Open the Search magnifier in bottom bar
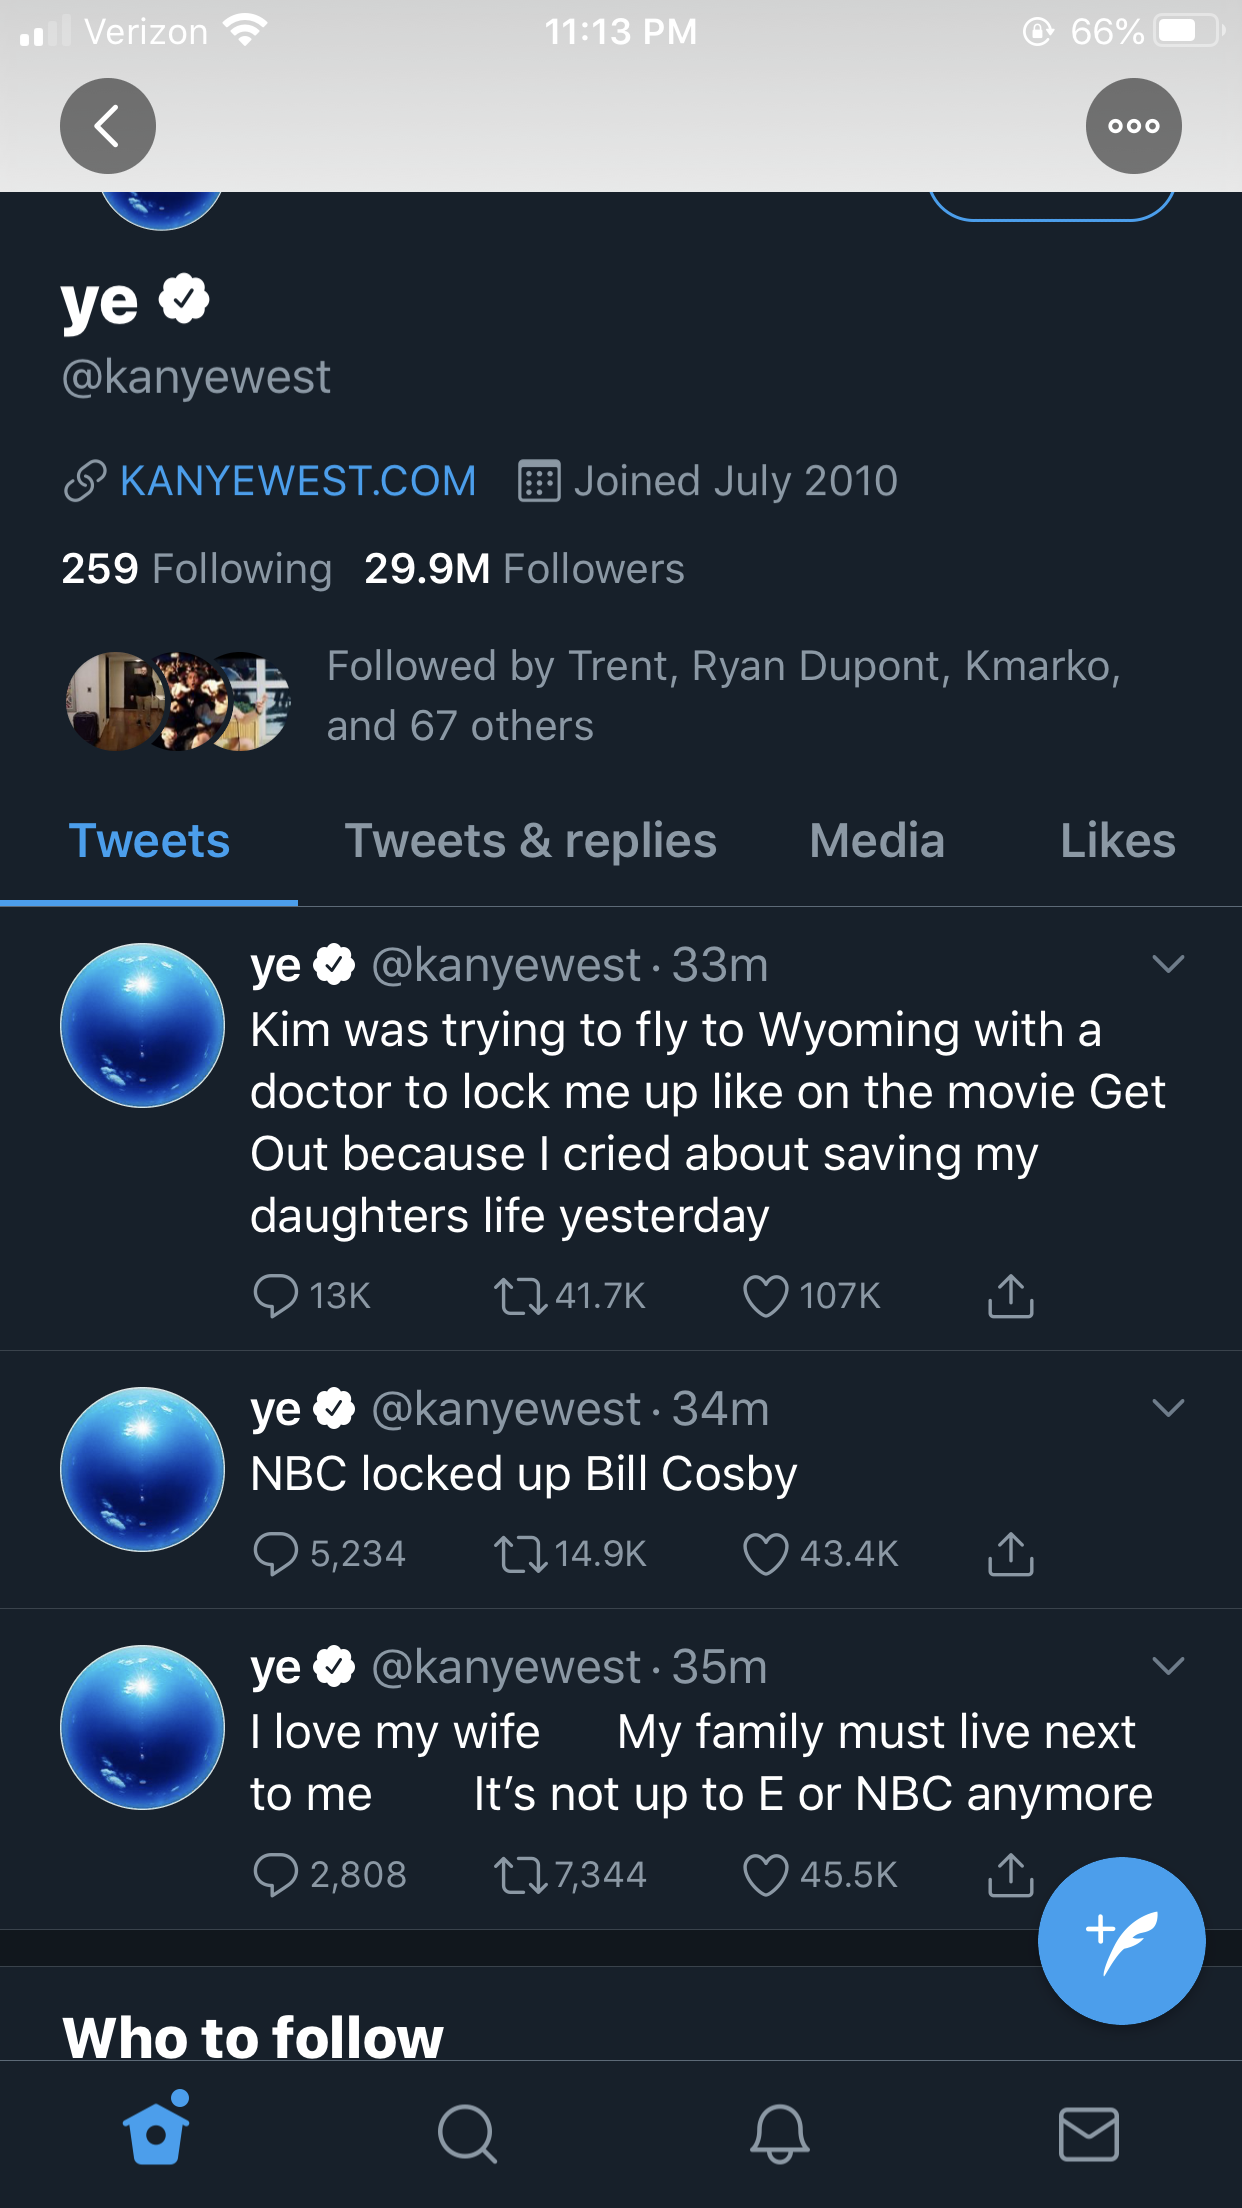Screen dimensions: 1242x2208 466,2133
